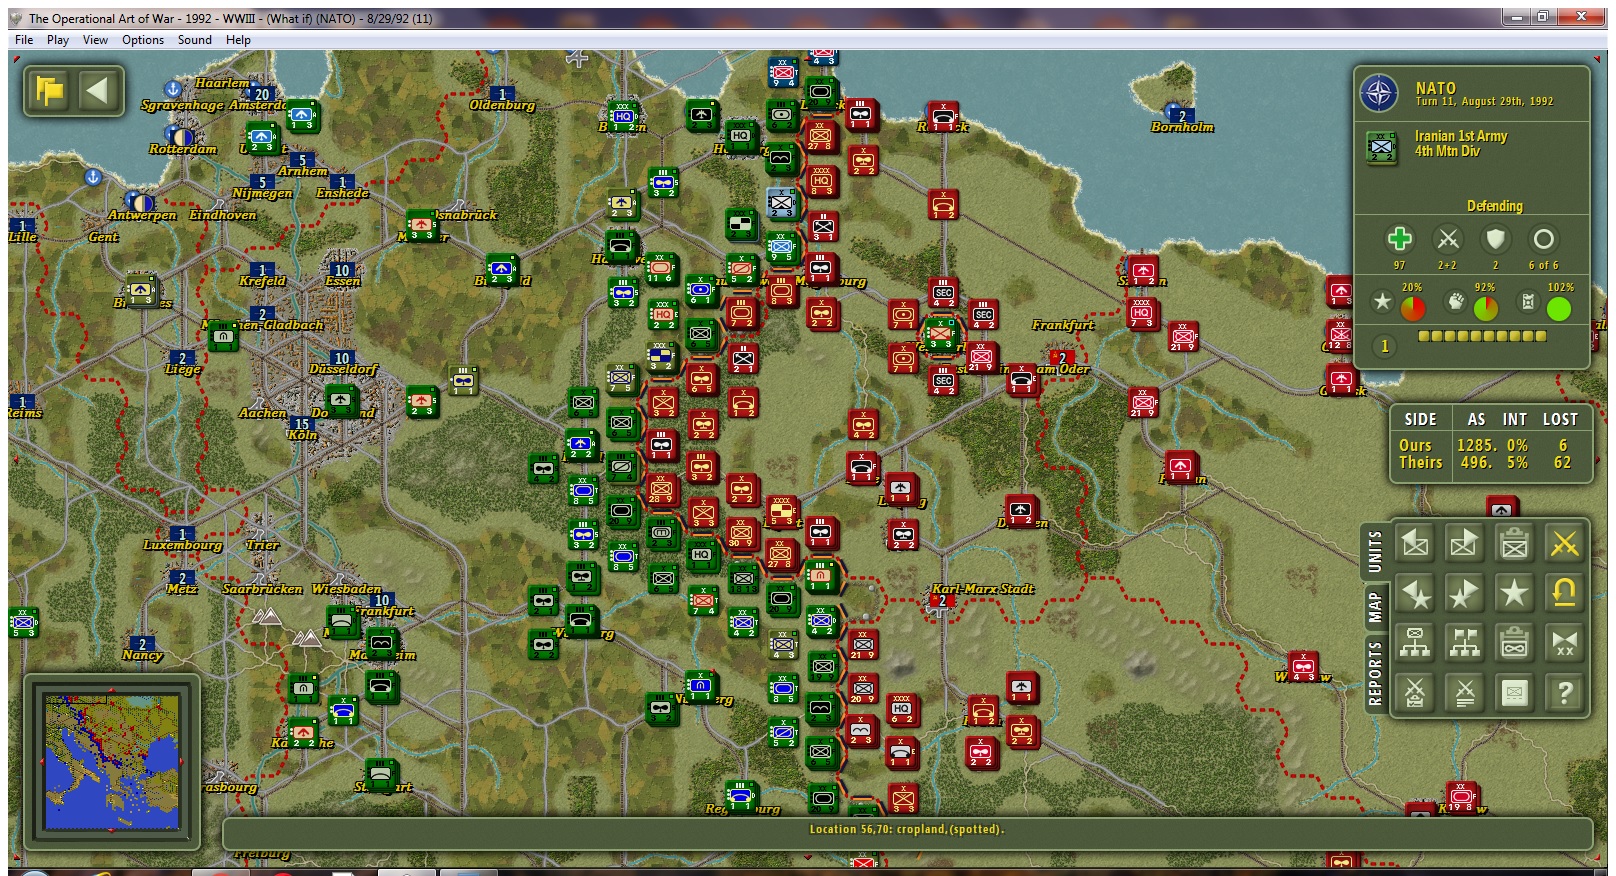The width and height of the screenshot is (1616, 876).
Task: Switch to the MAP tab
Action: 1375,607
